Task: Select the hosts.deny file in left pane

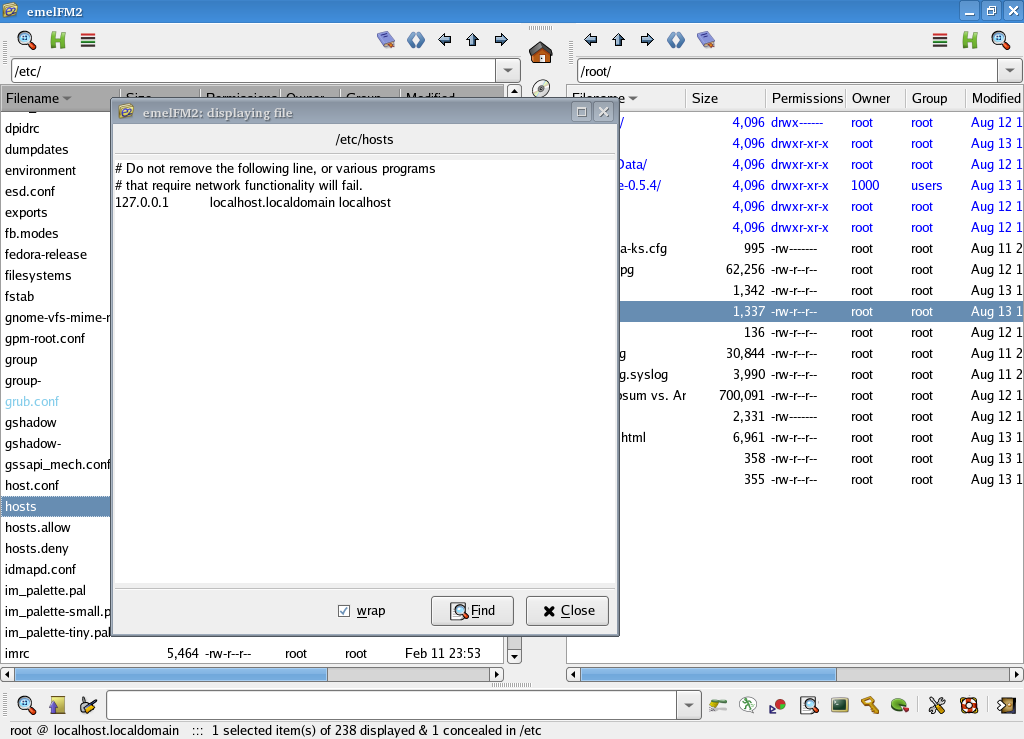Action: pos(37,548)
